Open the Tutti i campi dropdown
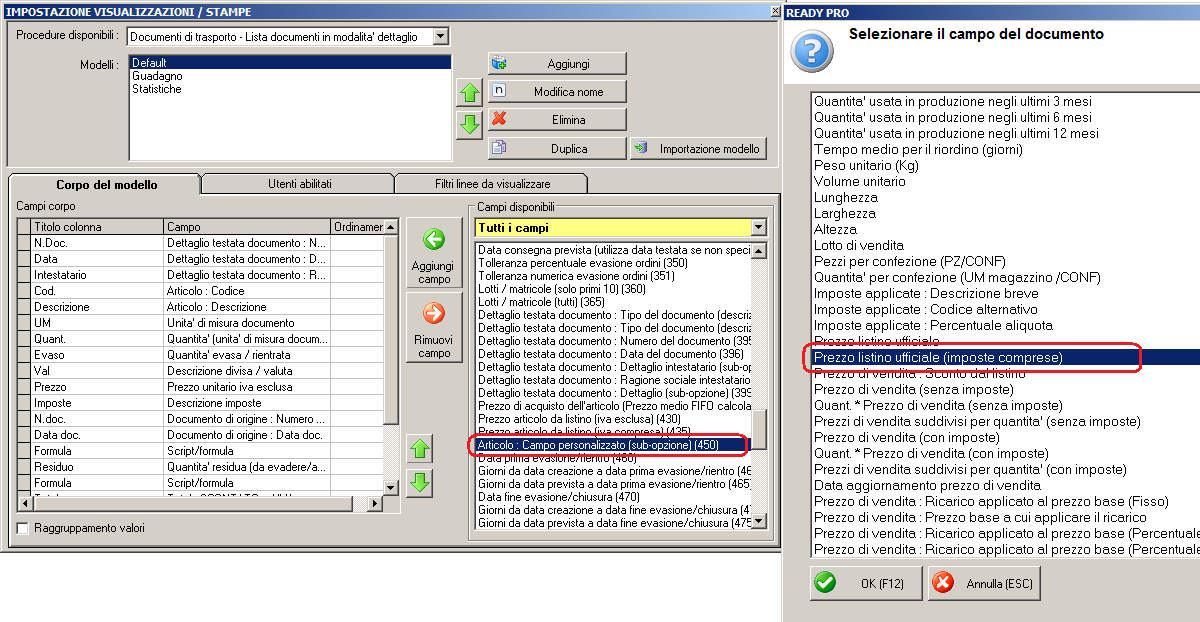 point(758,228)
